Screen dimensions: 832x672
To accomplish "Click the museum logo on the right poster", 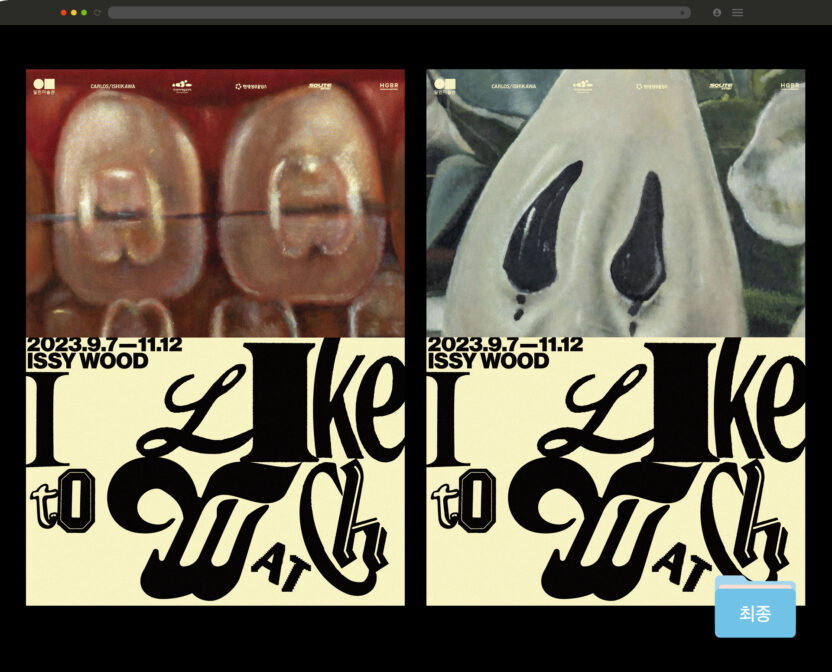I will point(445,86).
